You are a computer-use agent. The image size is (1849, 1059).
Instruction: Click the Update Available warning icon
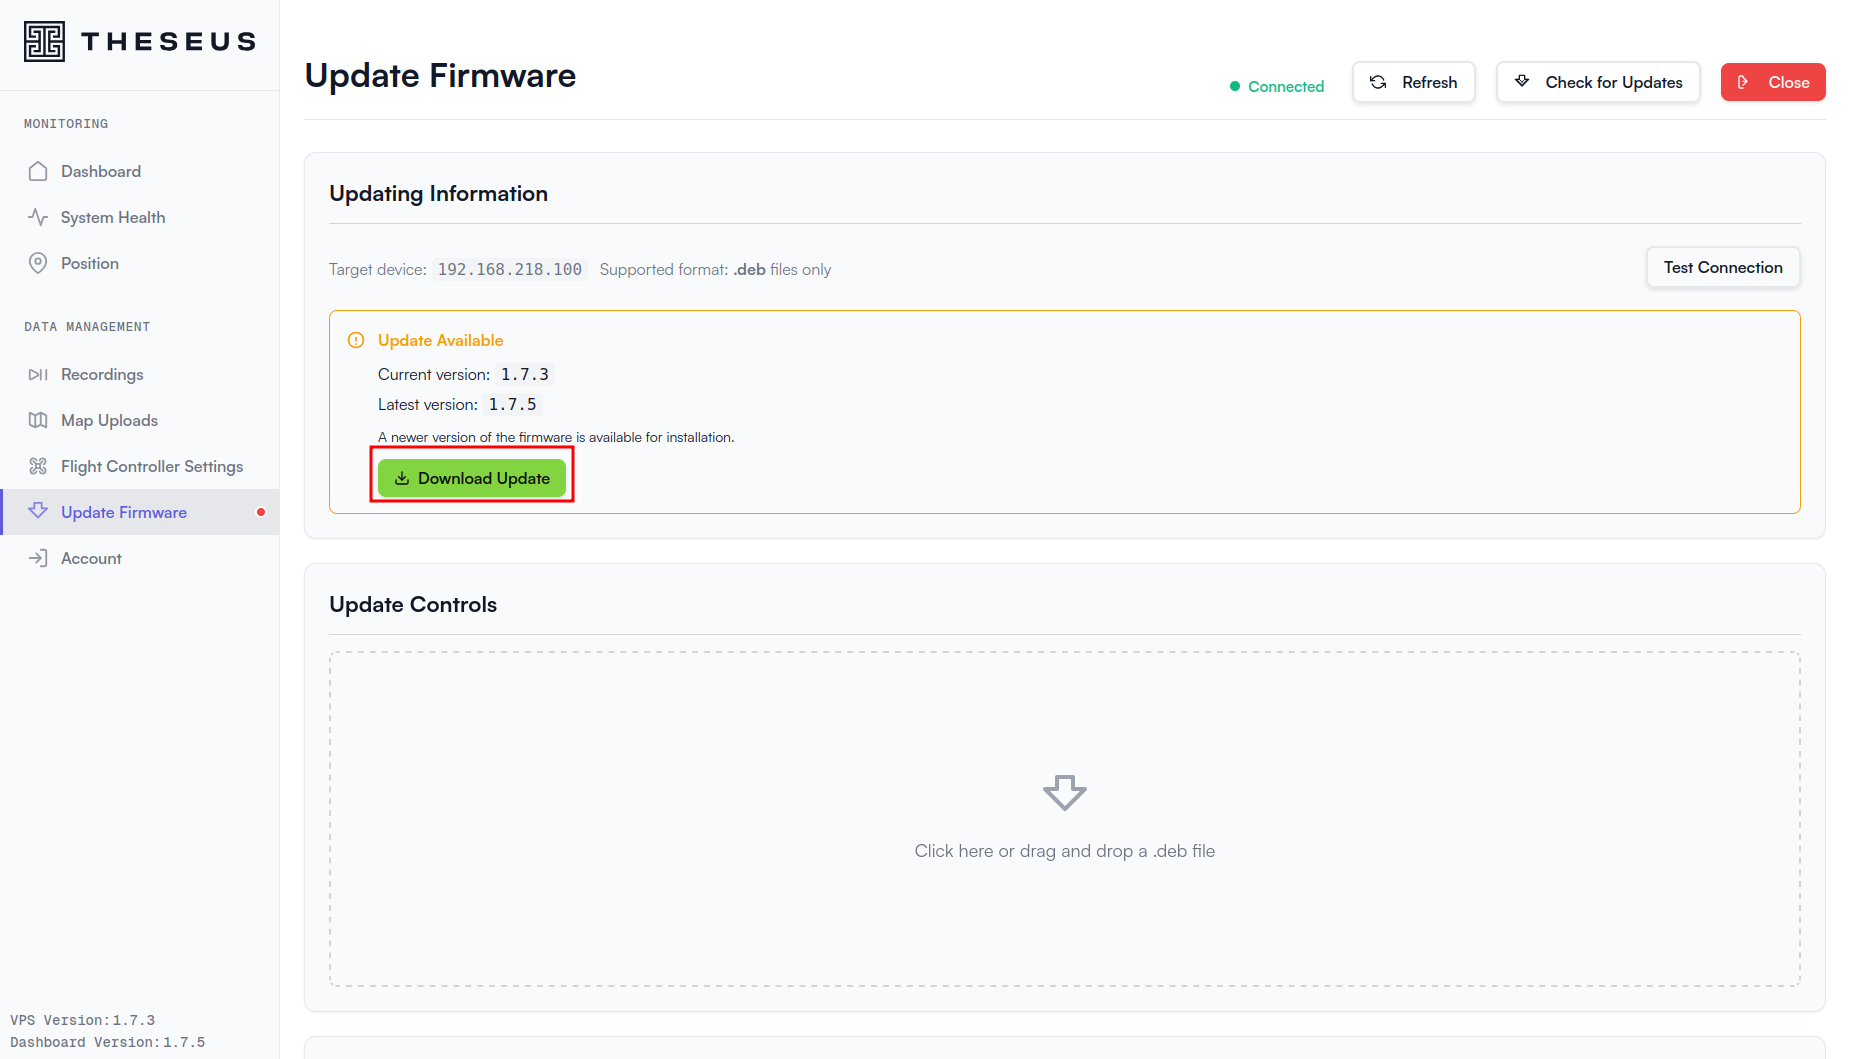coord(356,340)
